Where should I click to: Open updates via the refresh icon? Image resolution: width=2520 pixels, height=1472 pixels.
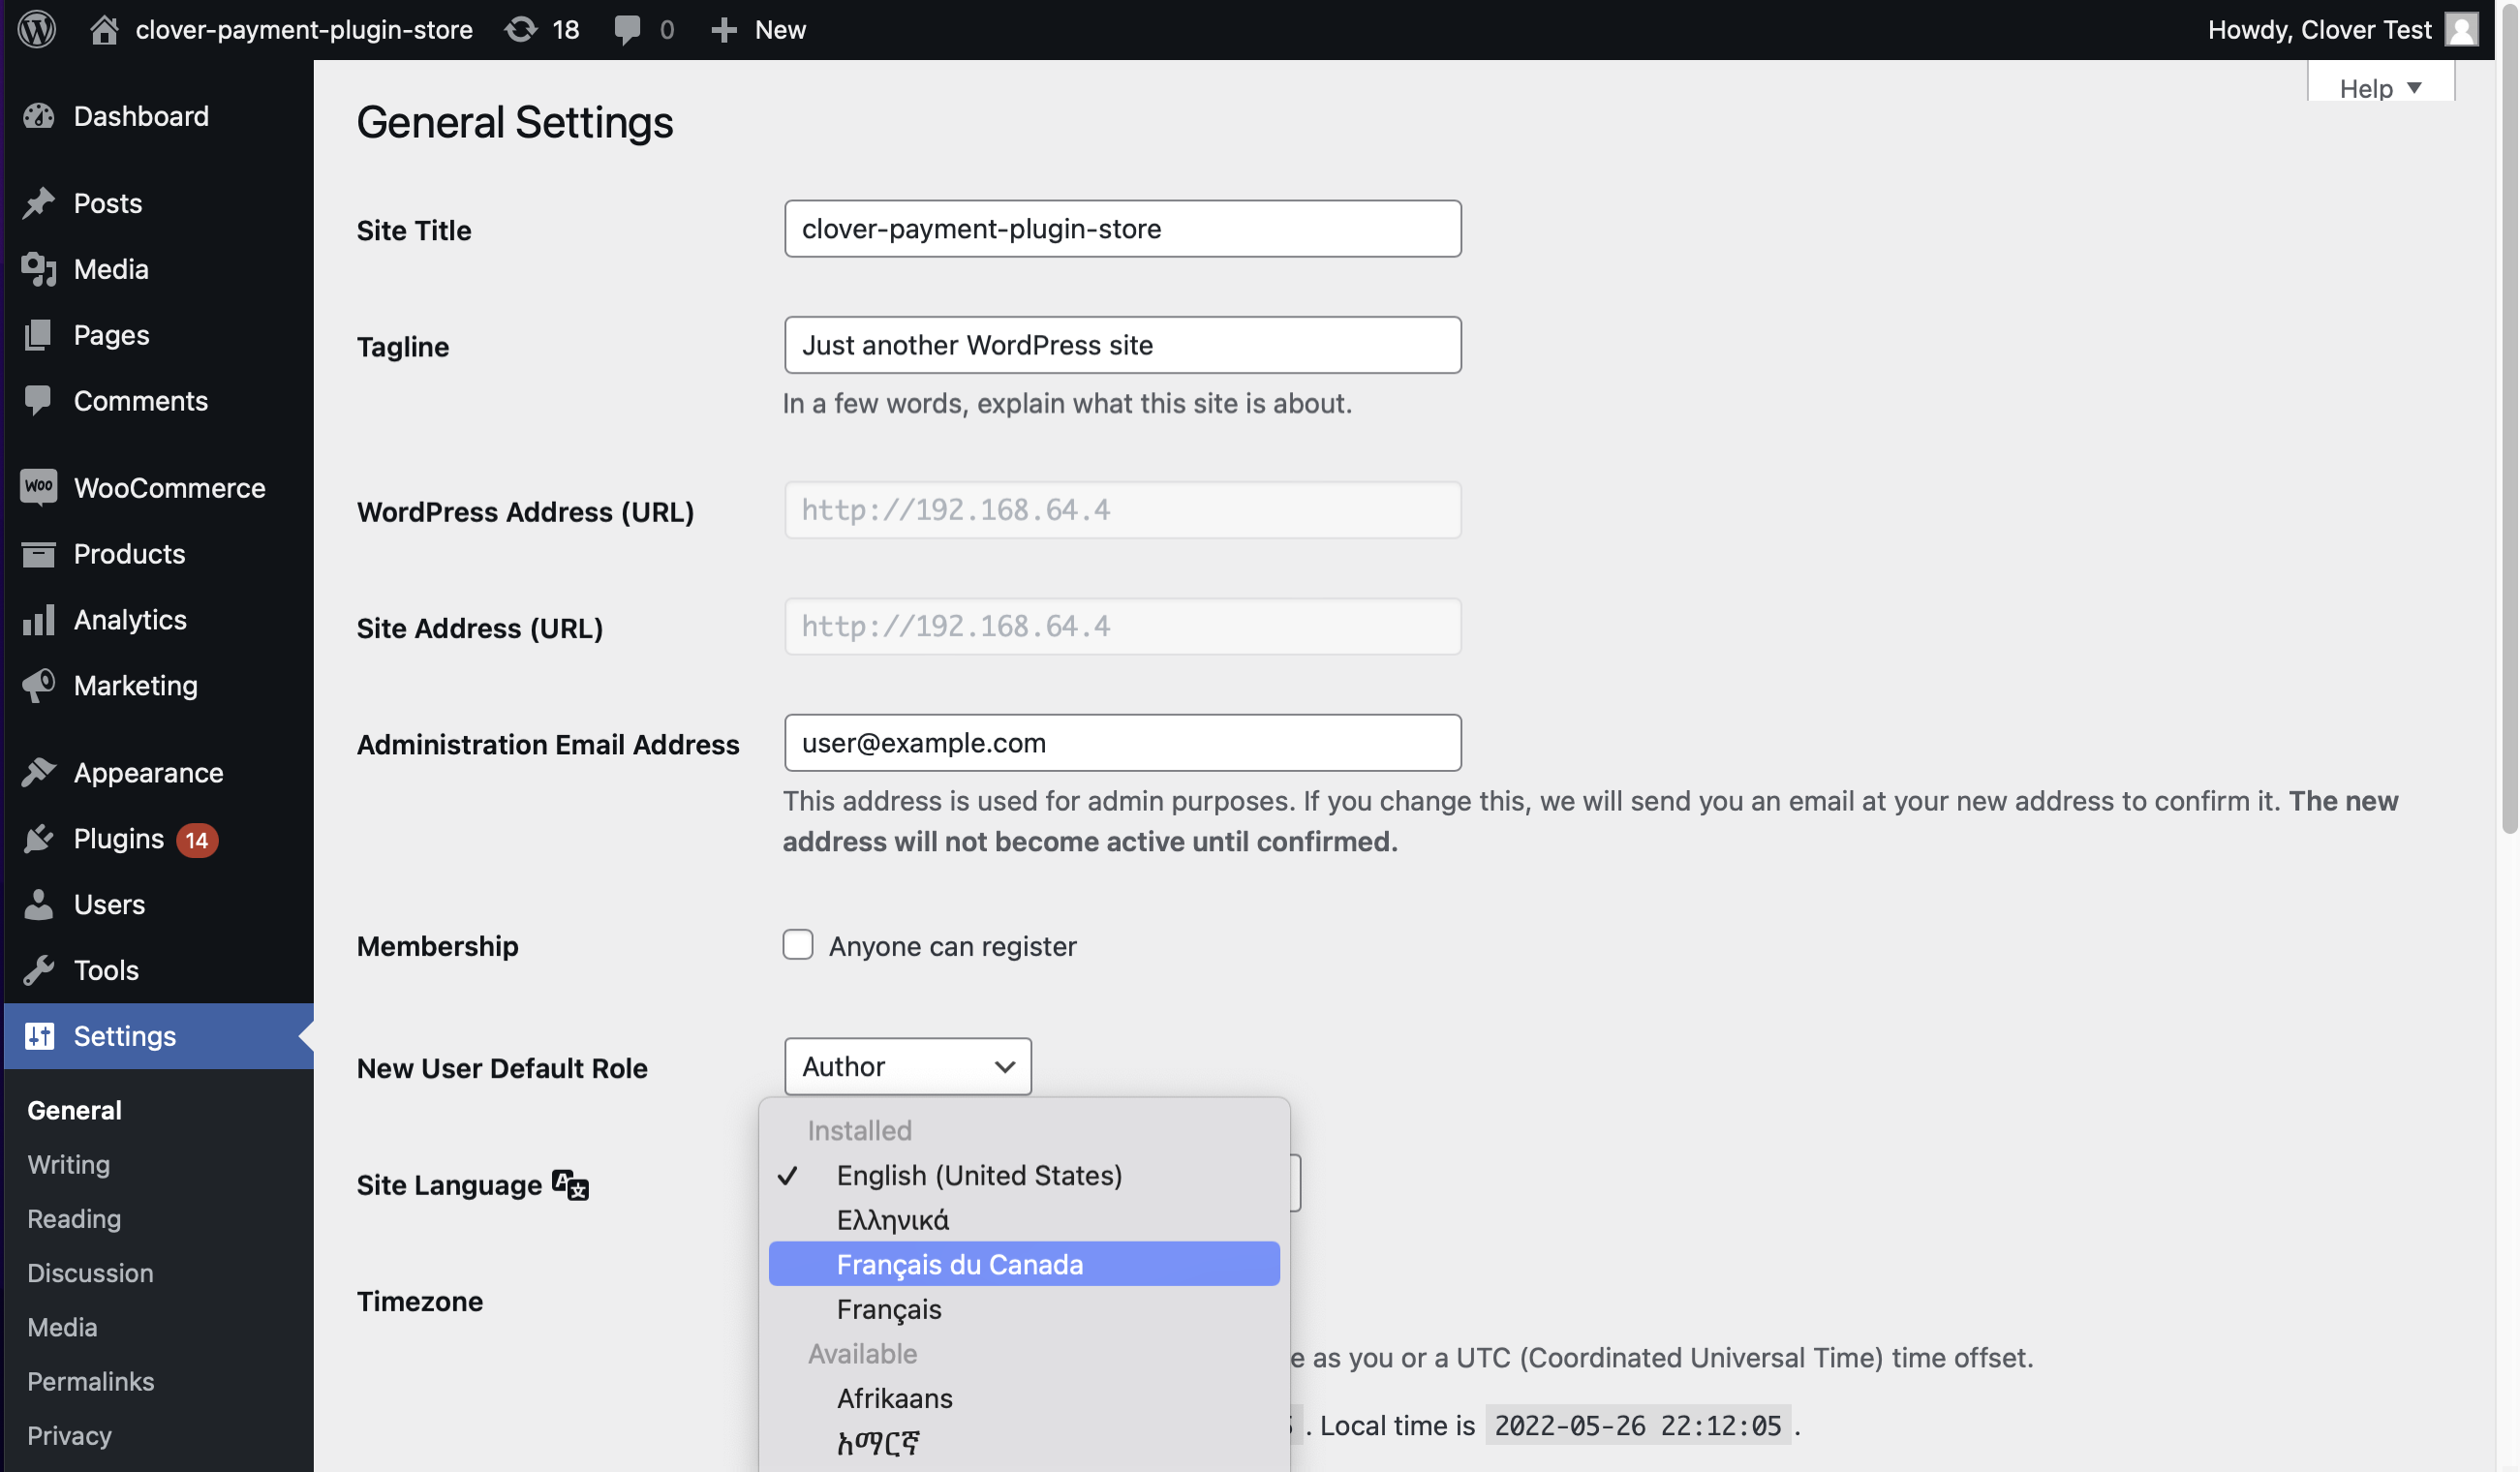pyautogui.click(x=520, y=29)
